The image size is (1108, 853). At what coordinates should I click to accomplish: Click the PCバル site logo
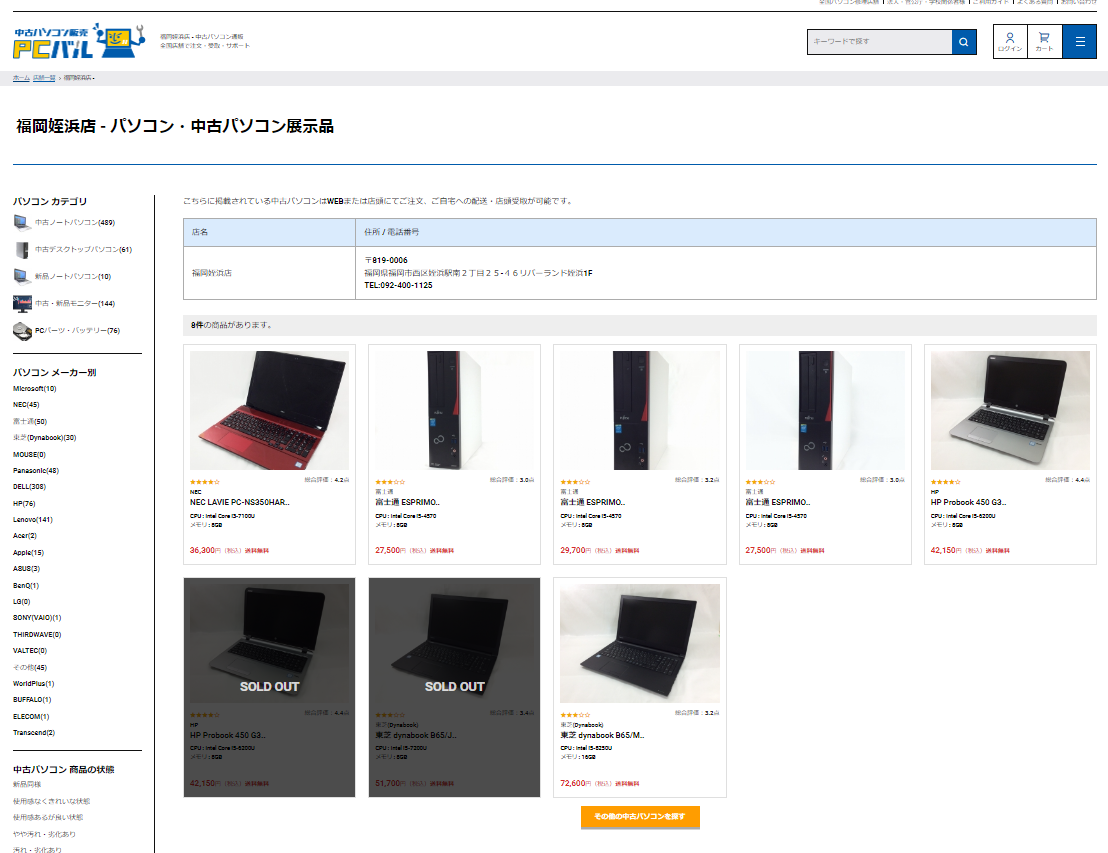coord(79,41)
